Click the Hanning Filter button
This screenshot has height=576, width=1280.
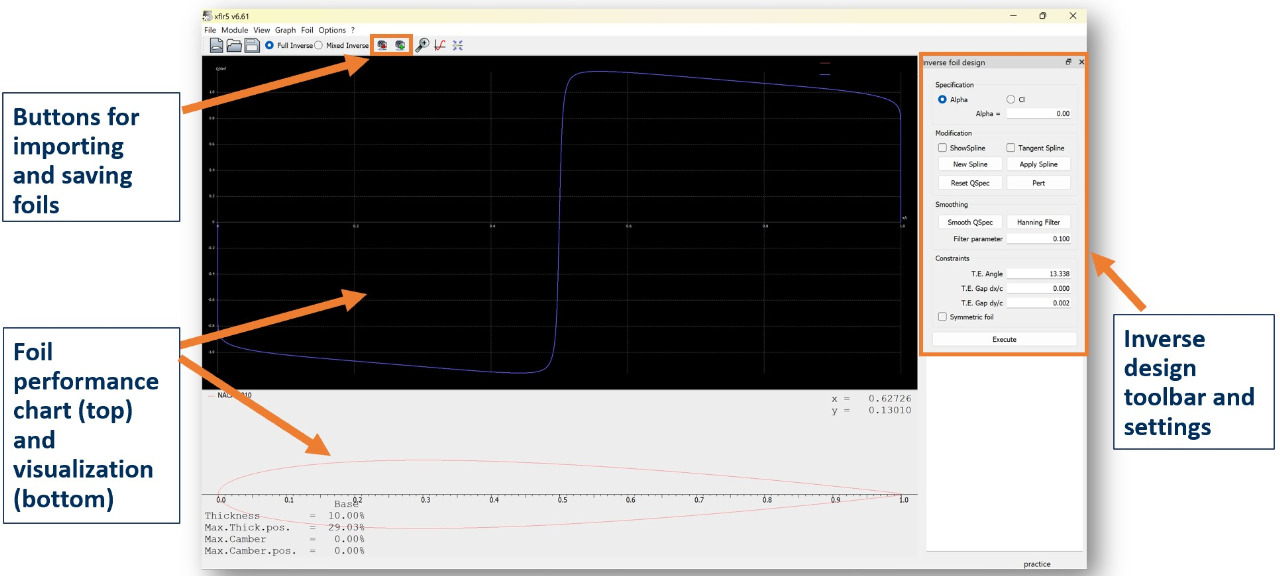(x=1038, y=222)
